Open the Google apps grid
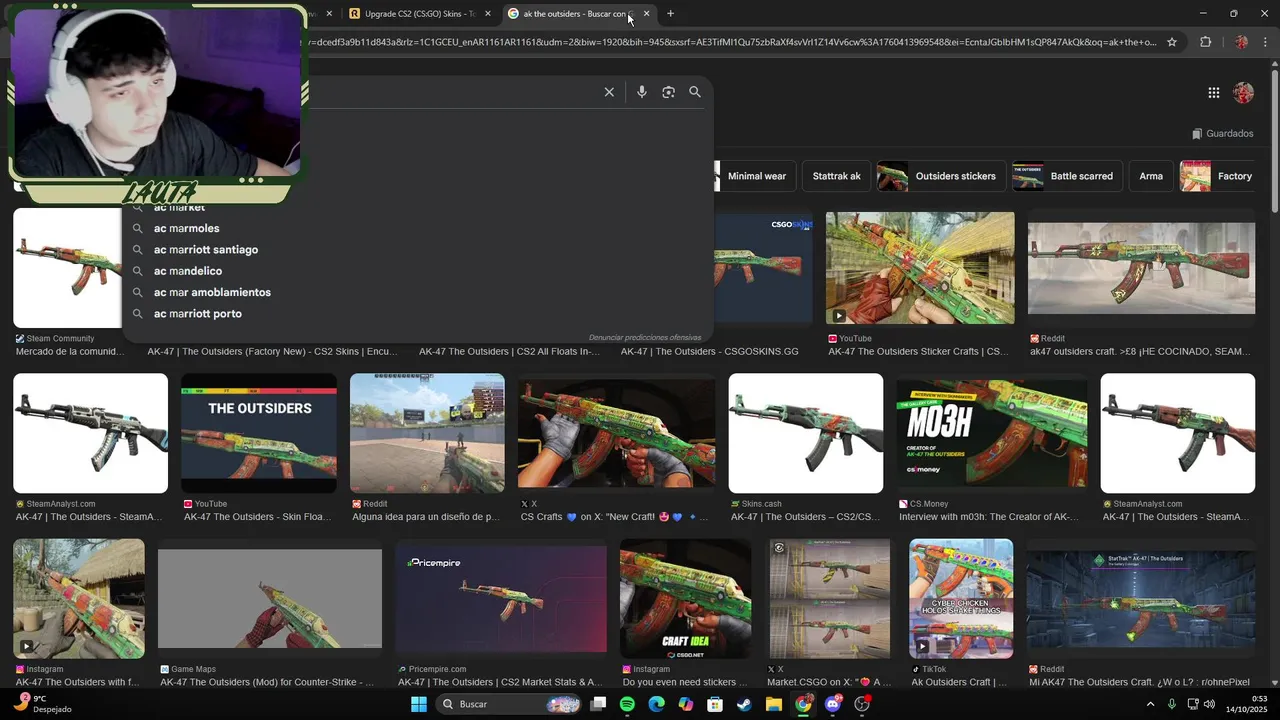 click(1214, 93)
